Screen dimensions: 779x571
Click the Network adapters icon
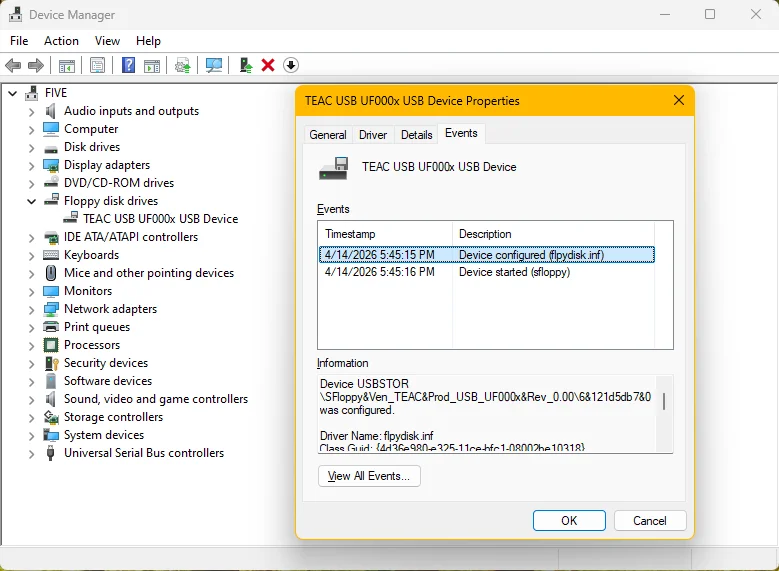pos(51,309)
